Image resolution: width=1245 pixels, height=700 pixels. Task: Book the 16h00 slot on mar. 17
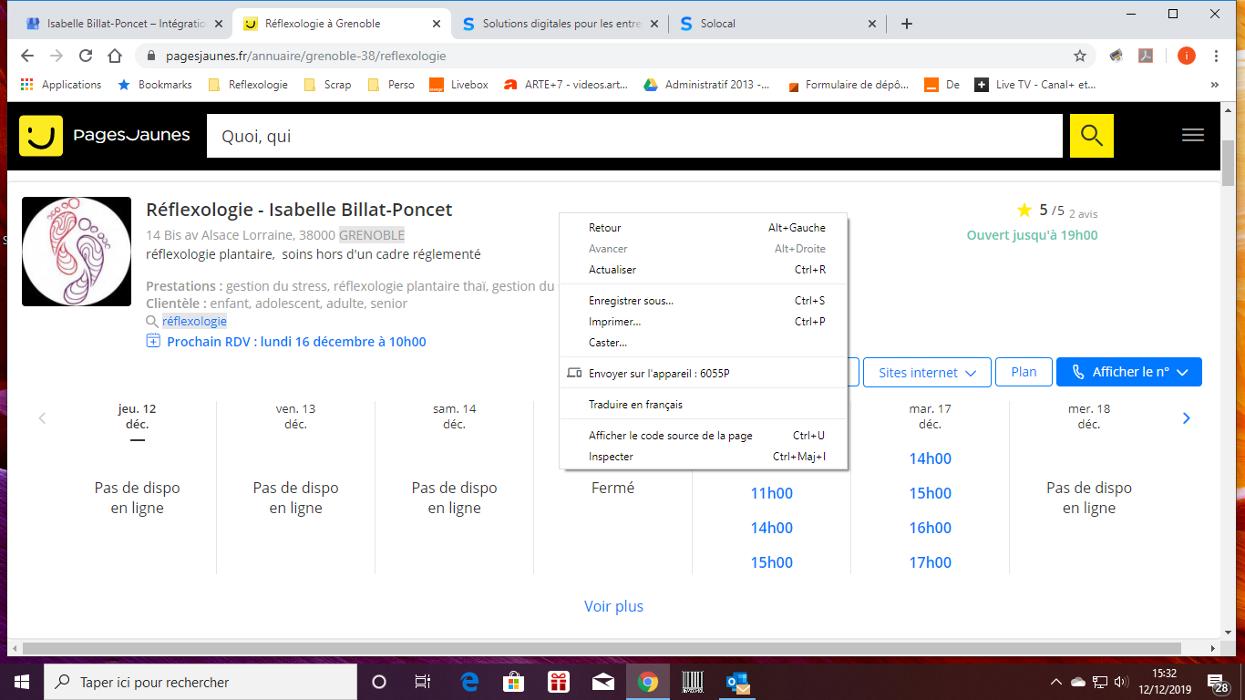(x=930, y=528)
